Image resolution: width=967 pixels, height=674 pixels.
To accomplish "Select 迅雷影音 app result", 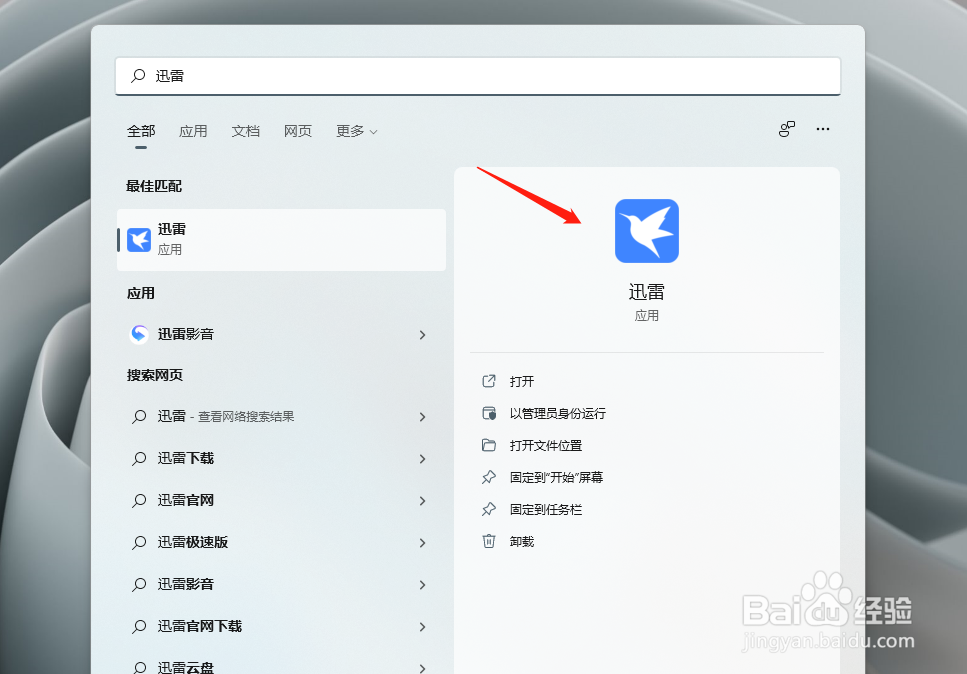I will pos(281,334).
